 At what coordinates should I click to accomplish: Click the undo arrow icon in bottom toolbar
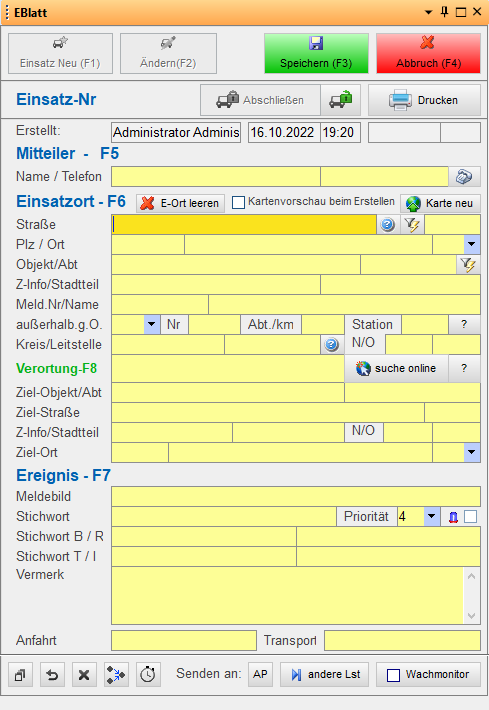point(52,675)
